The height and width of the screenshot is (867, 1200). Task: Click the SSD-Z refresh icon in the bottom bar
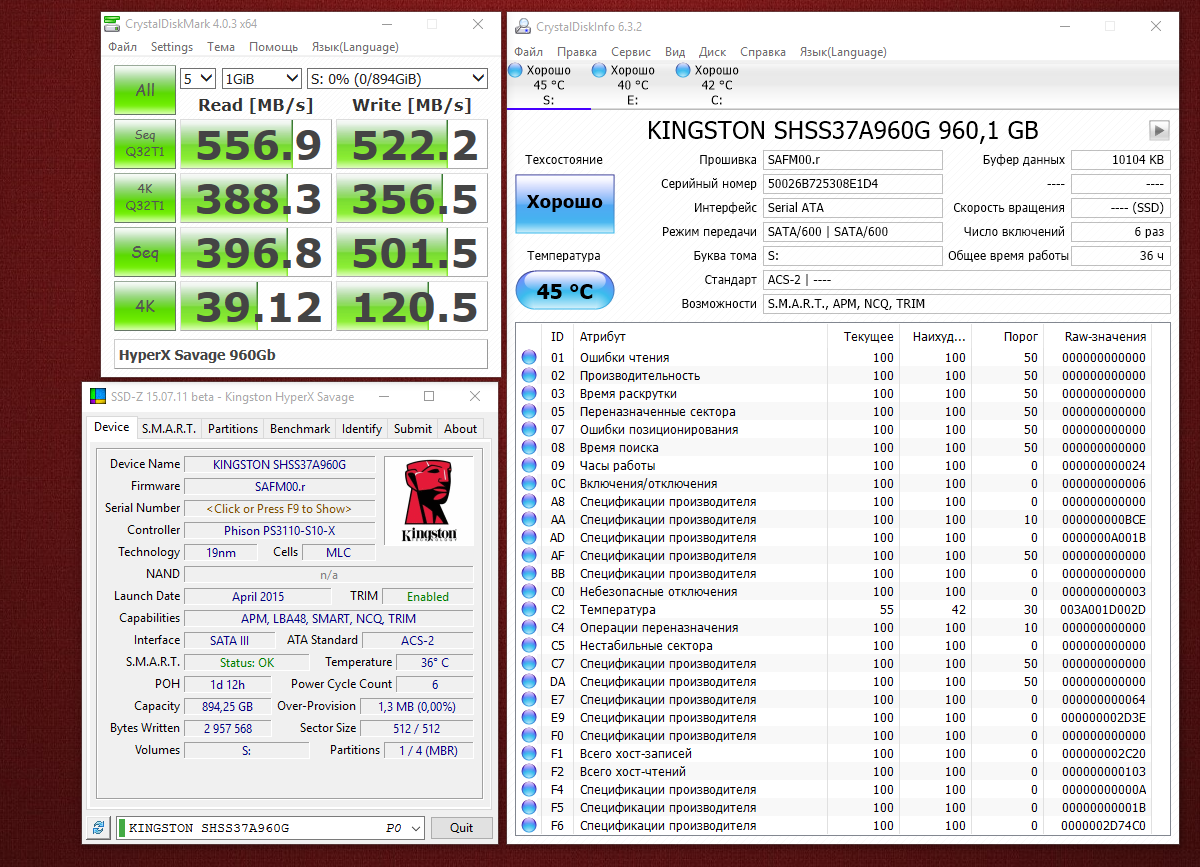(98, 828)
